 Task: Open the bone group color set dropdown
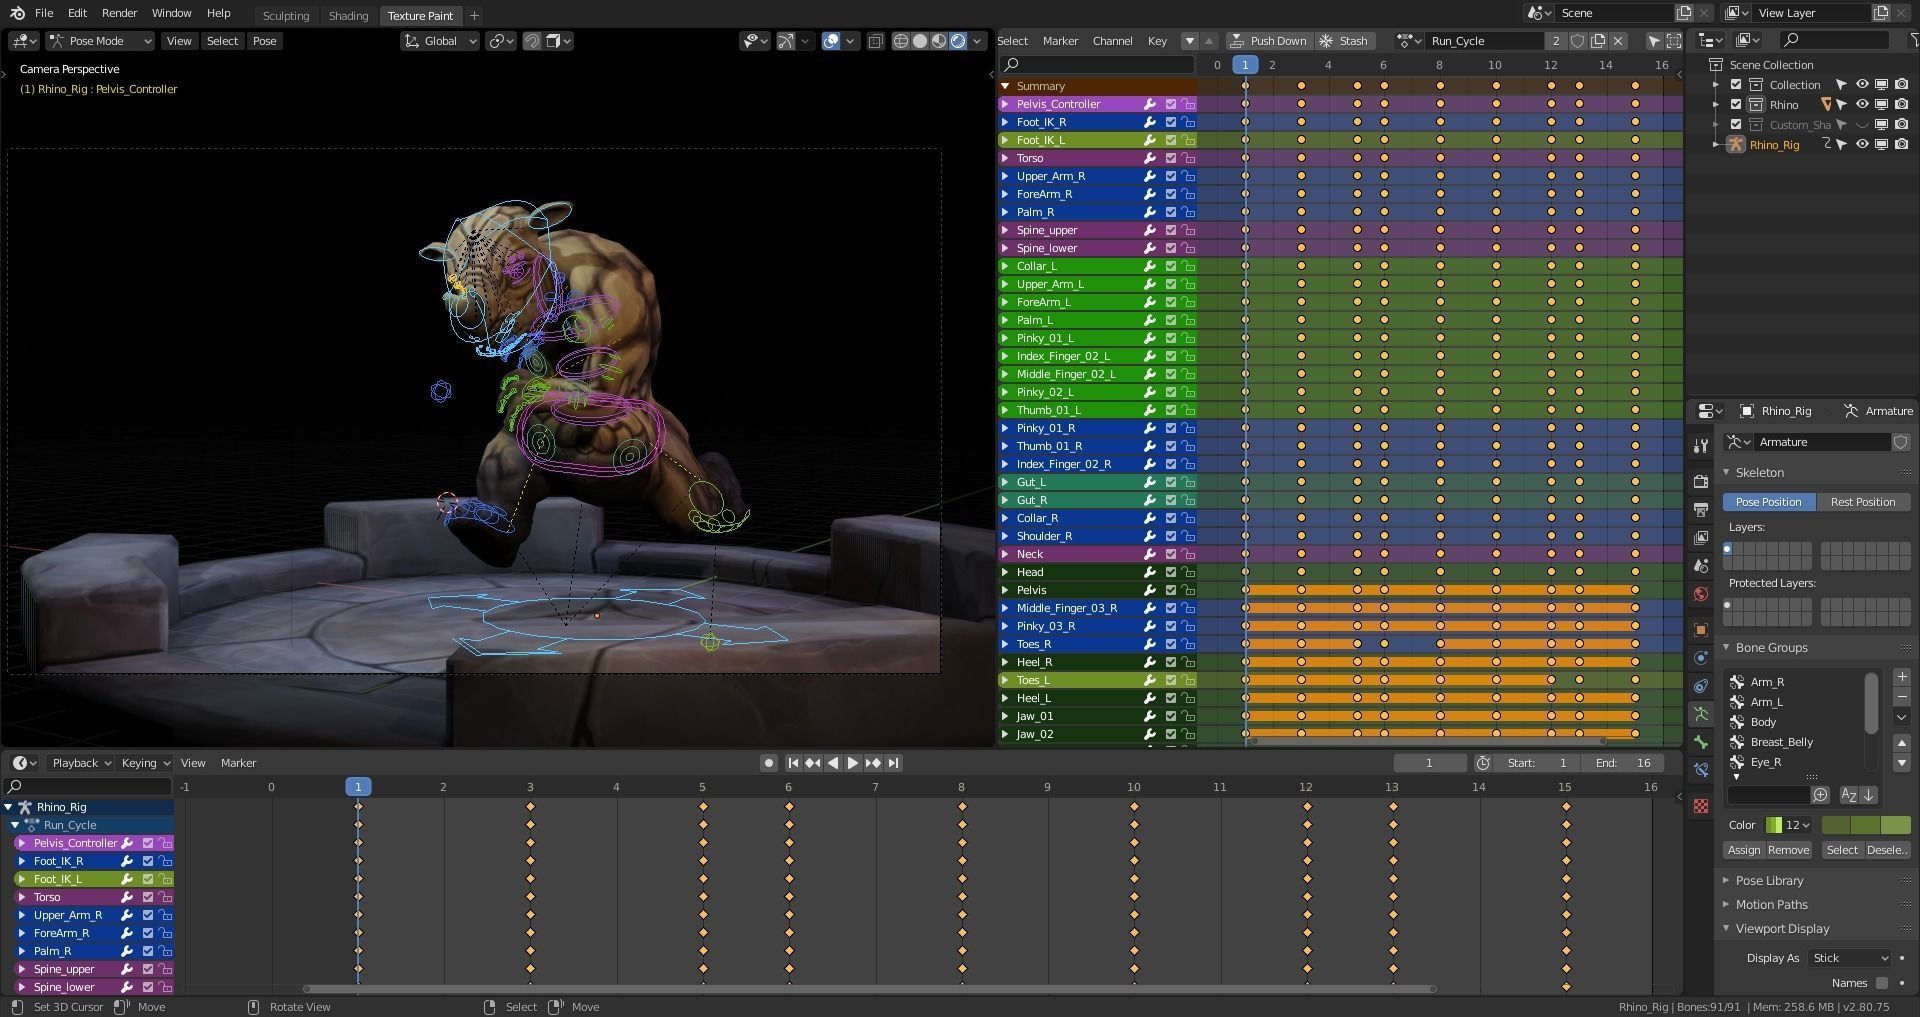pyautogui.click(x=1788, y=825)
